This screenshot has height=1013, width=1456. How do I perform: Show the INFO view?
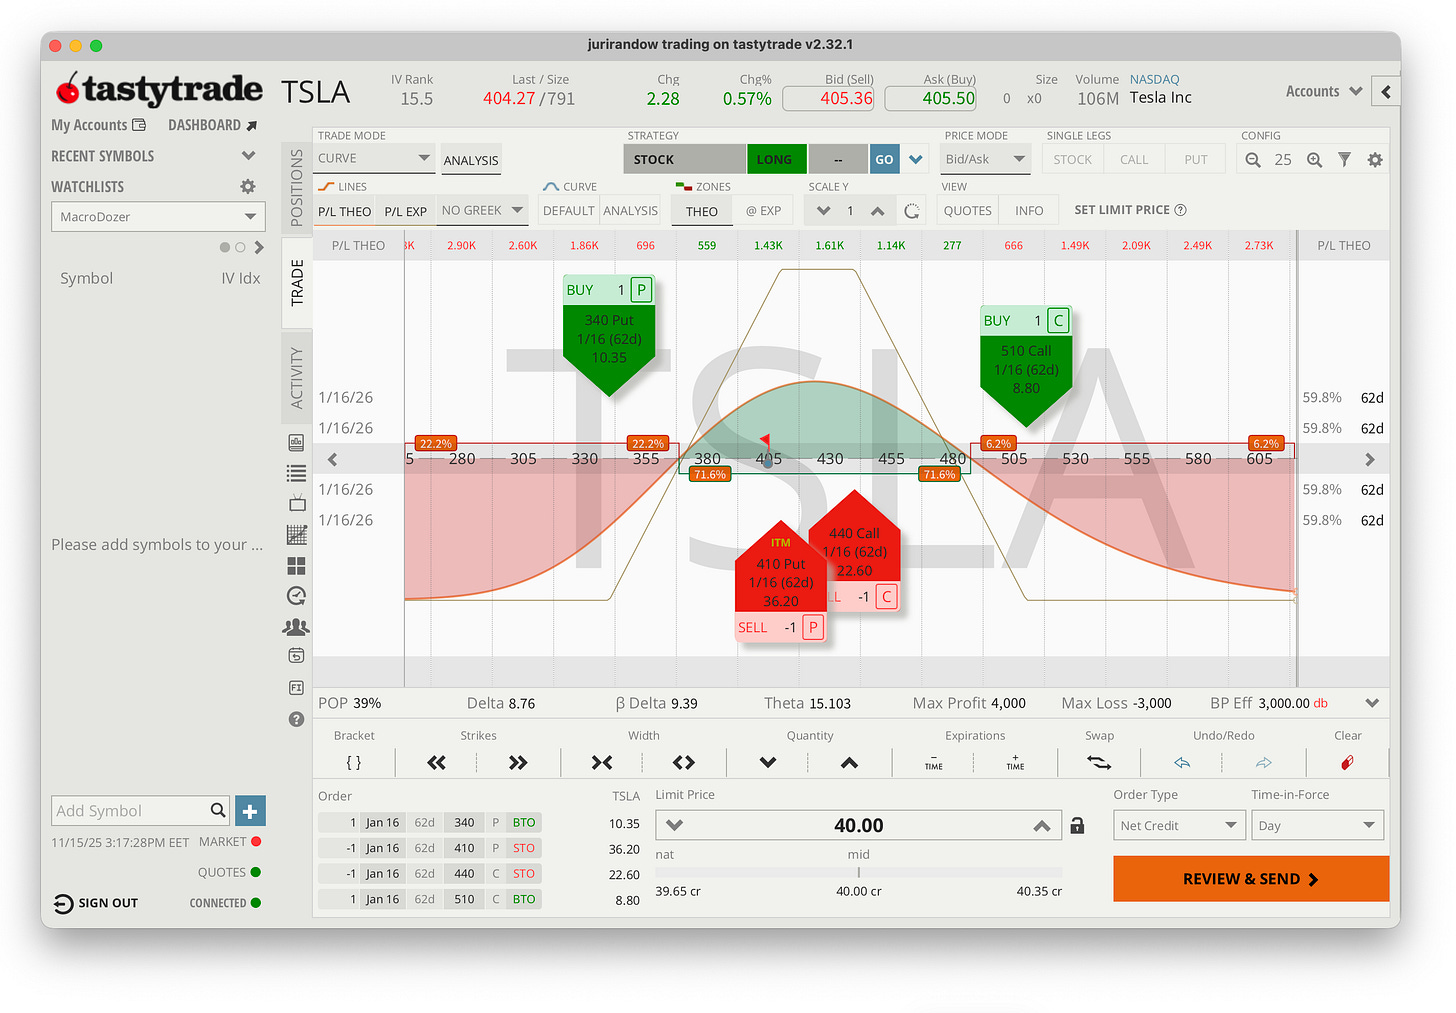1029,210
